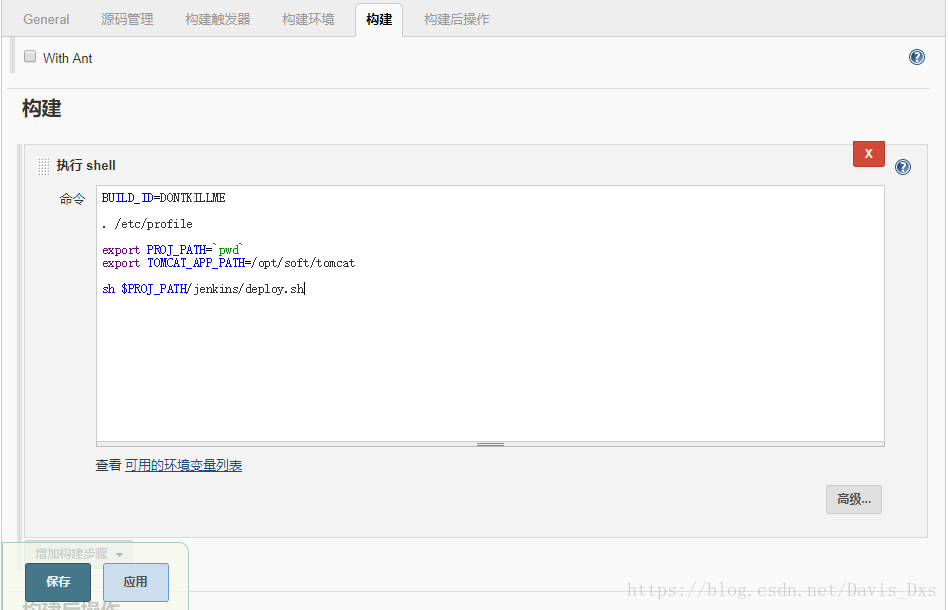This screenshot has height=610, width=948.
Task: Open help for With Ant option
Action: (x=917, y=57)
